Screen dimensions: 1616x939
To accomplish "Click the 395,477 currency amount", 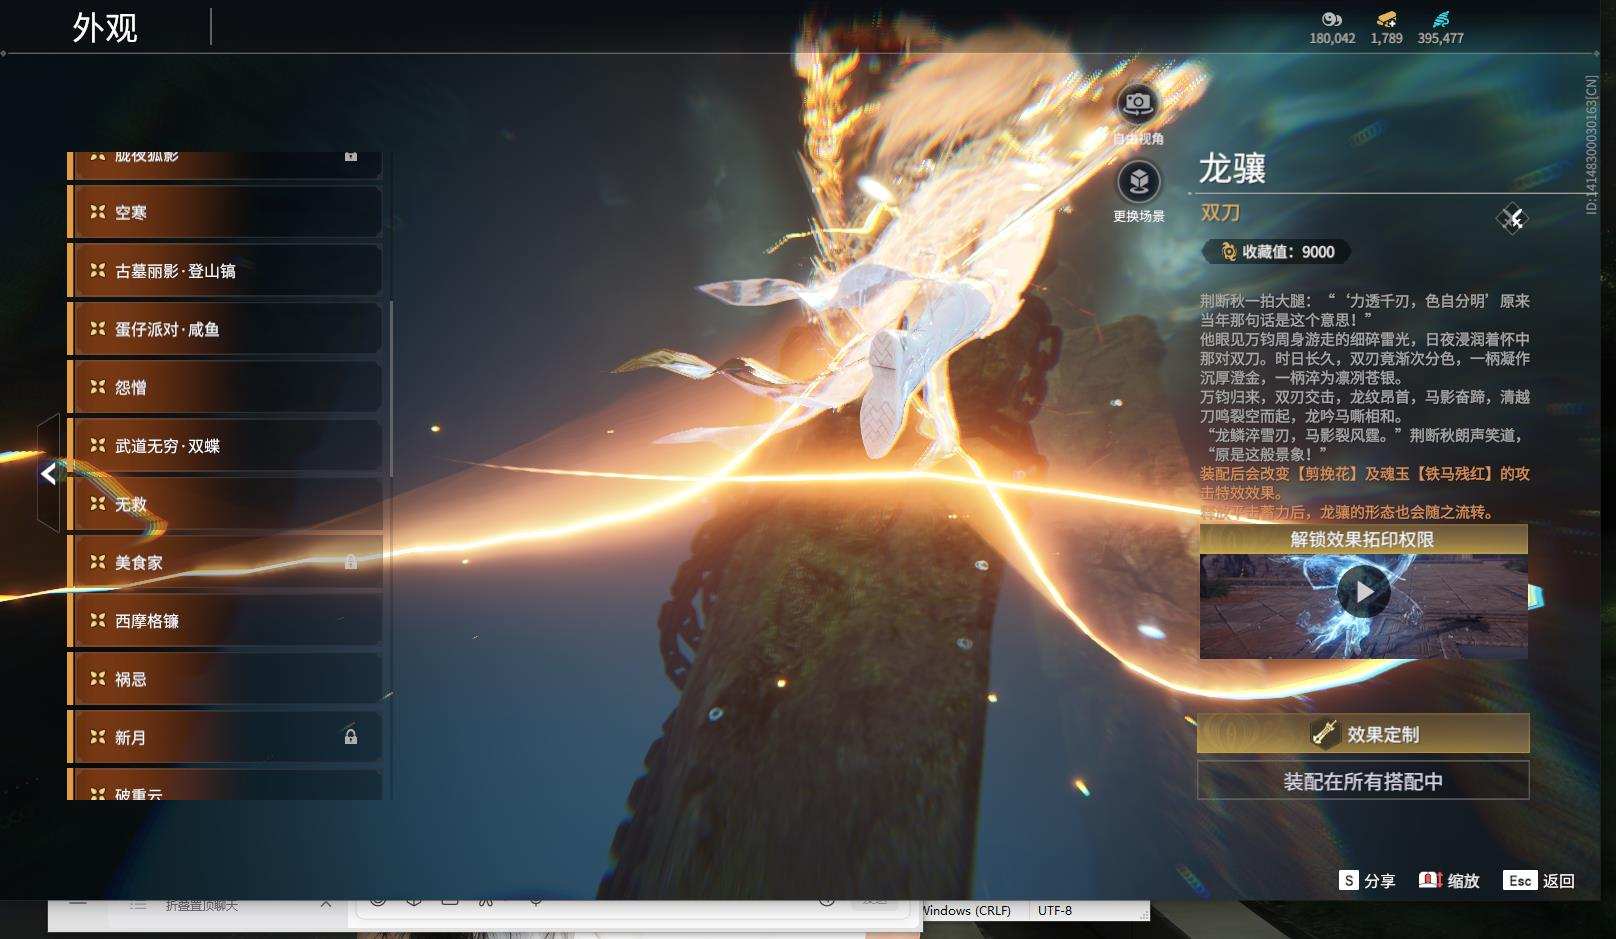I will point(1441,38).
